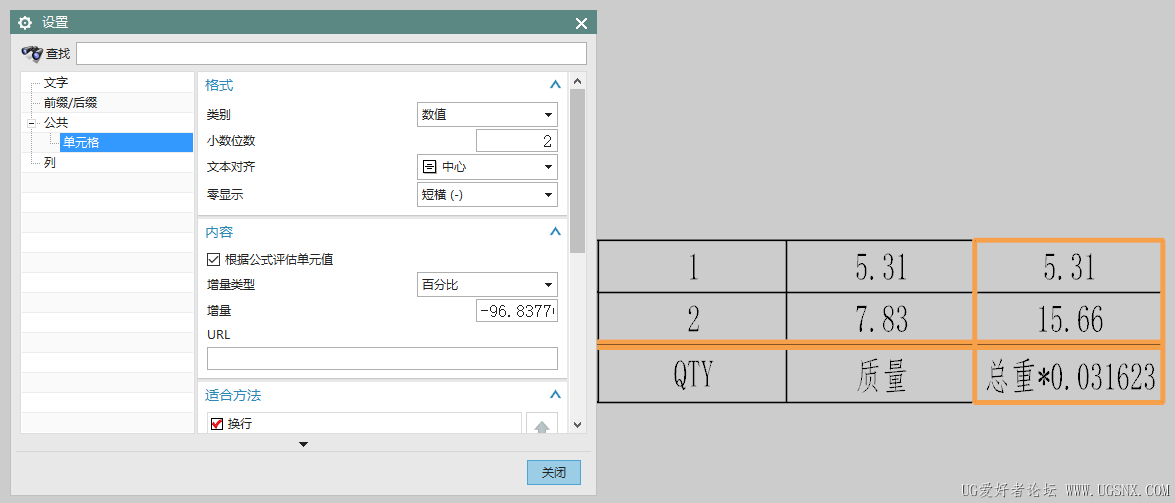This screenshot has height=503, width=1175.
Task: Click the binoculars find icon
Action: [32, 53]
